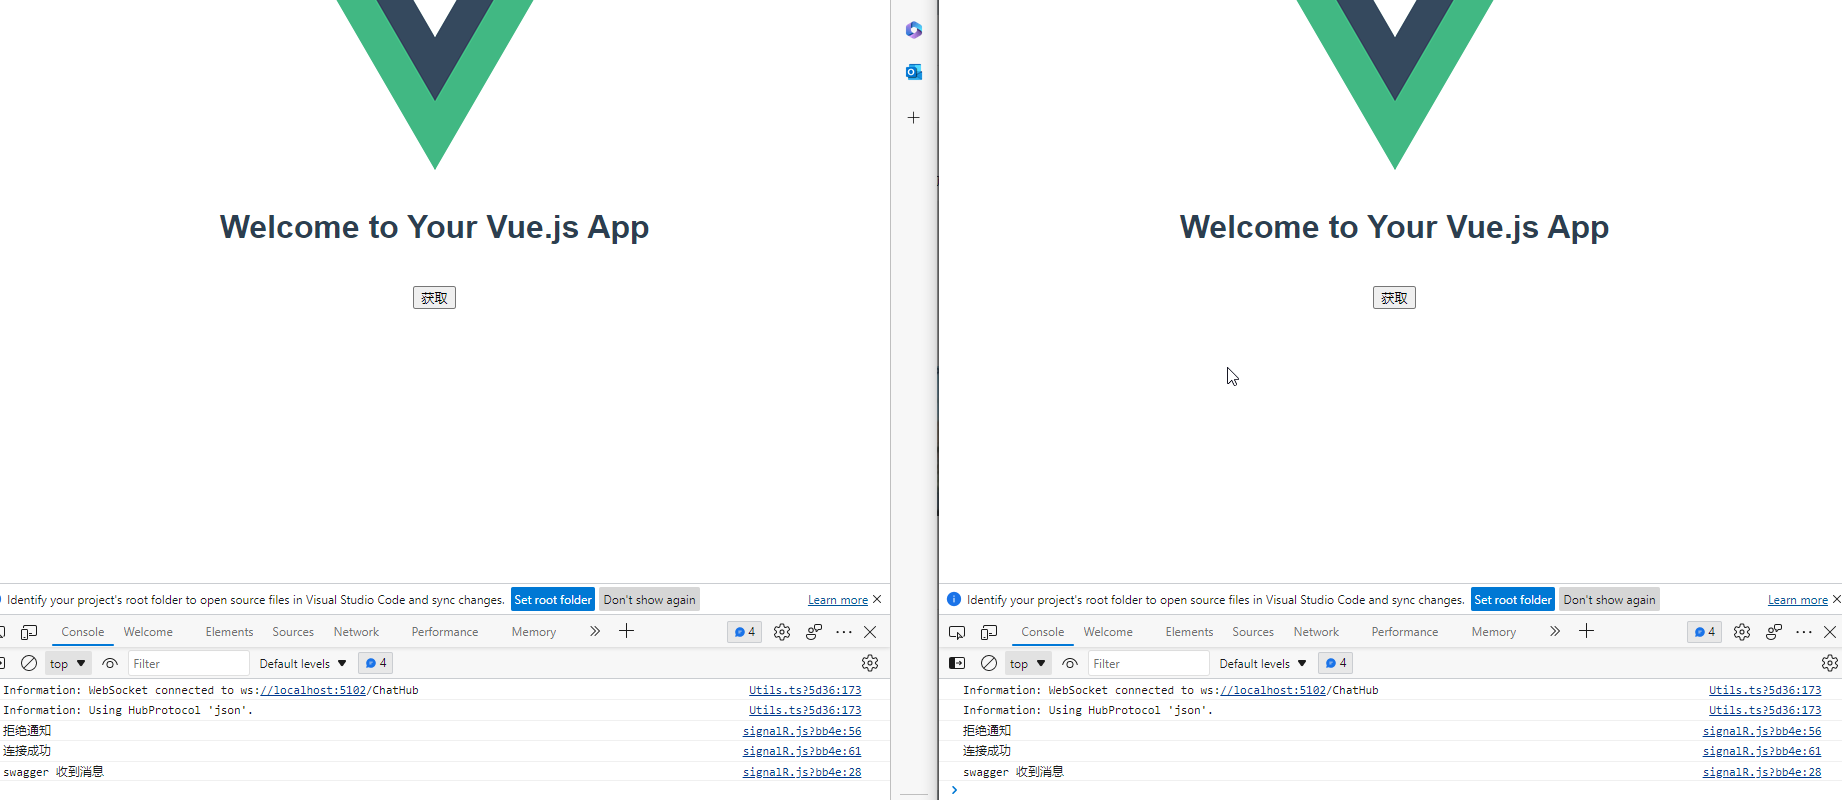
Task: Switch to the Memory tab in the right DevTools
Action: pos(1494,632)
